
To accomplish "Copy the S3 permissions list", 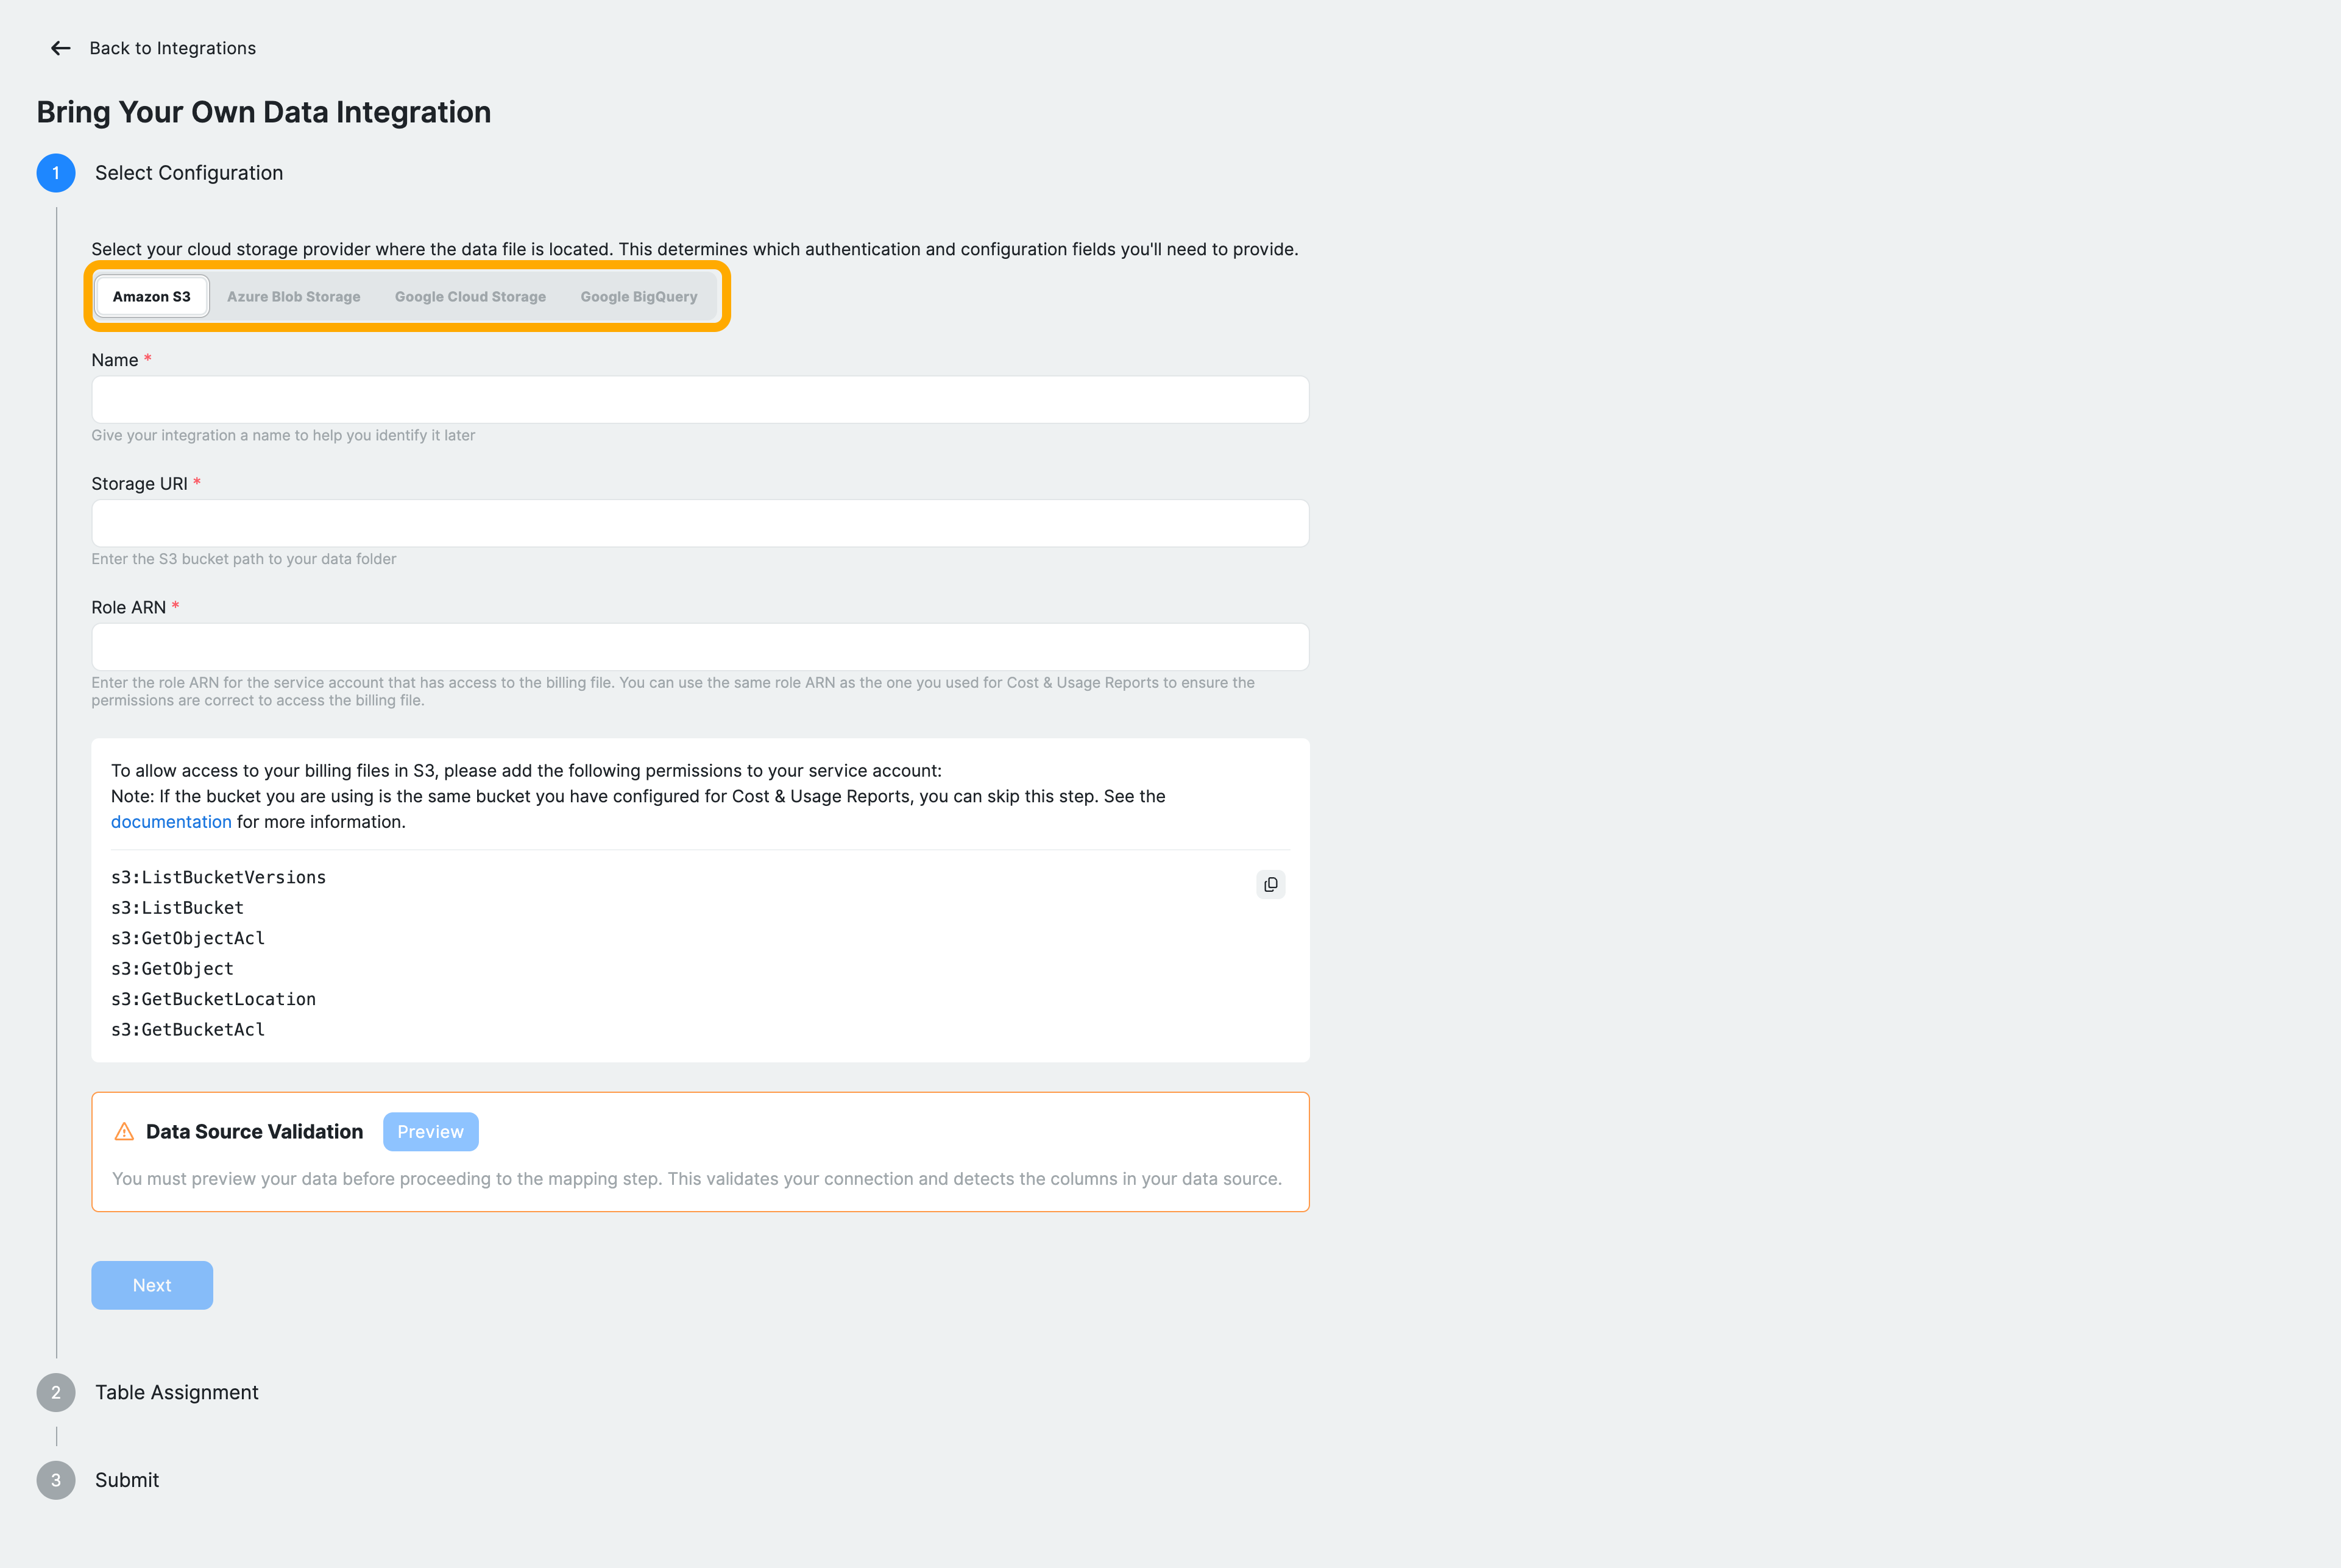I will pyautogui.click(x=1270, y=884).
